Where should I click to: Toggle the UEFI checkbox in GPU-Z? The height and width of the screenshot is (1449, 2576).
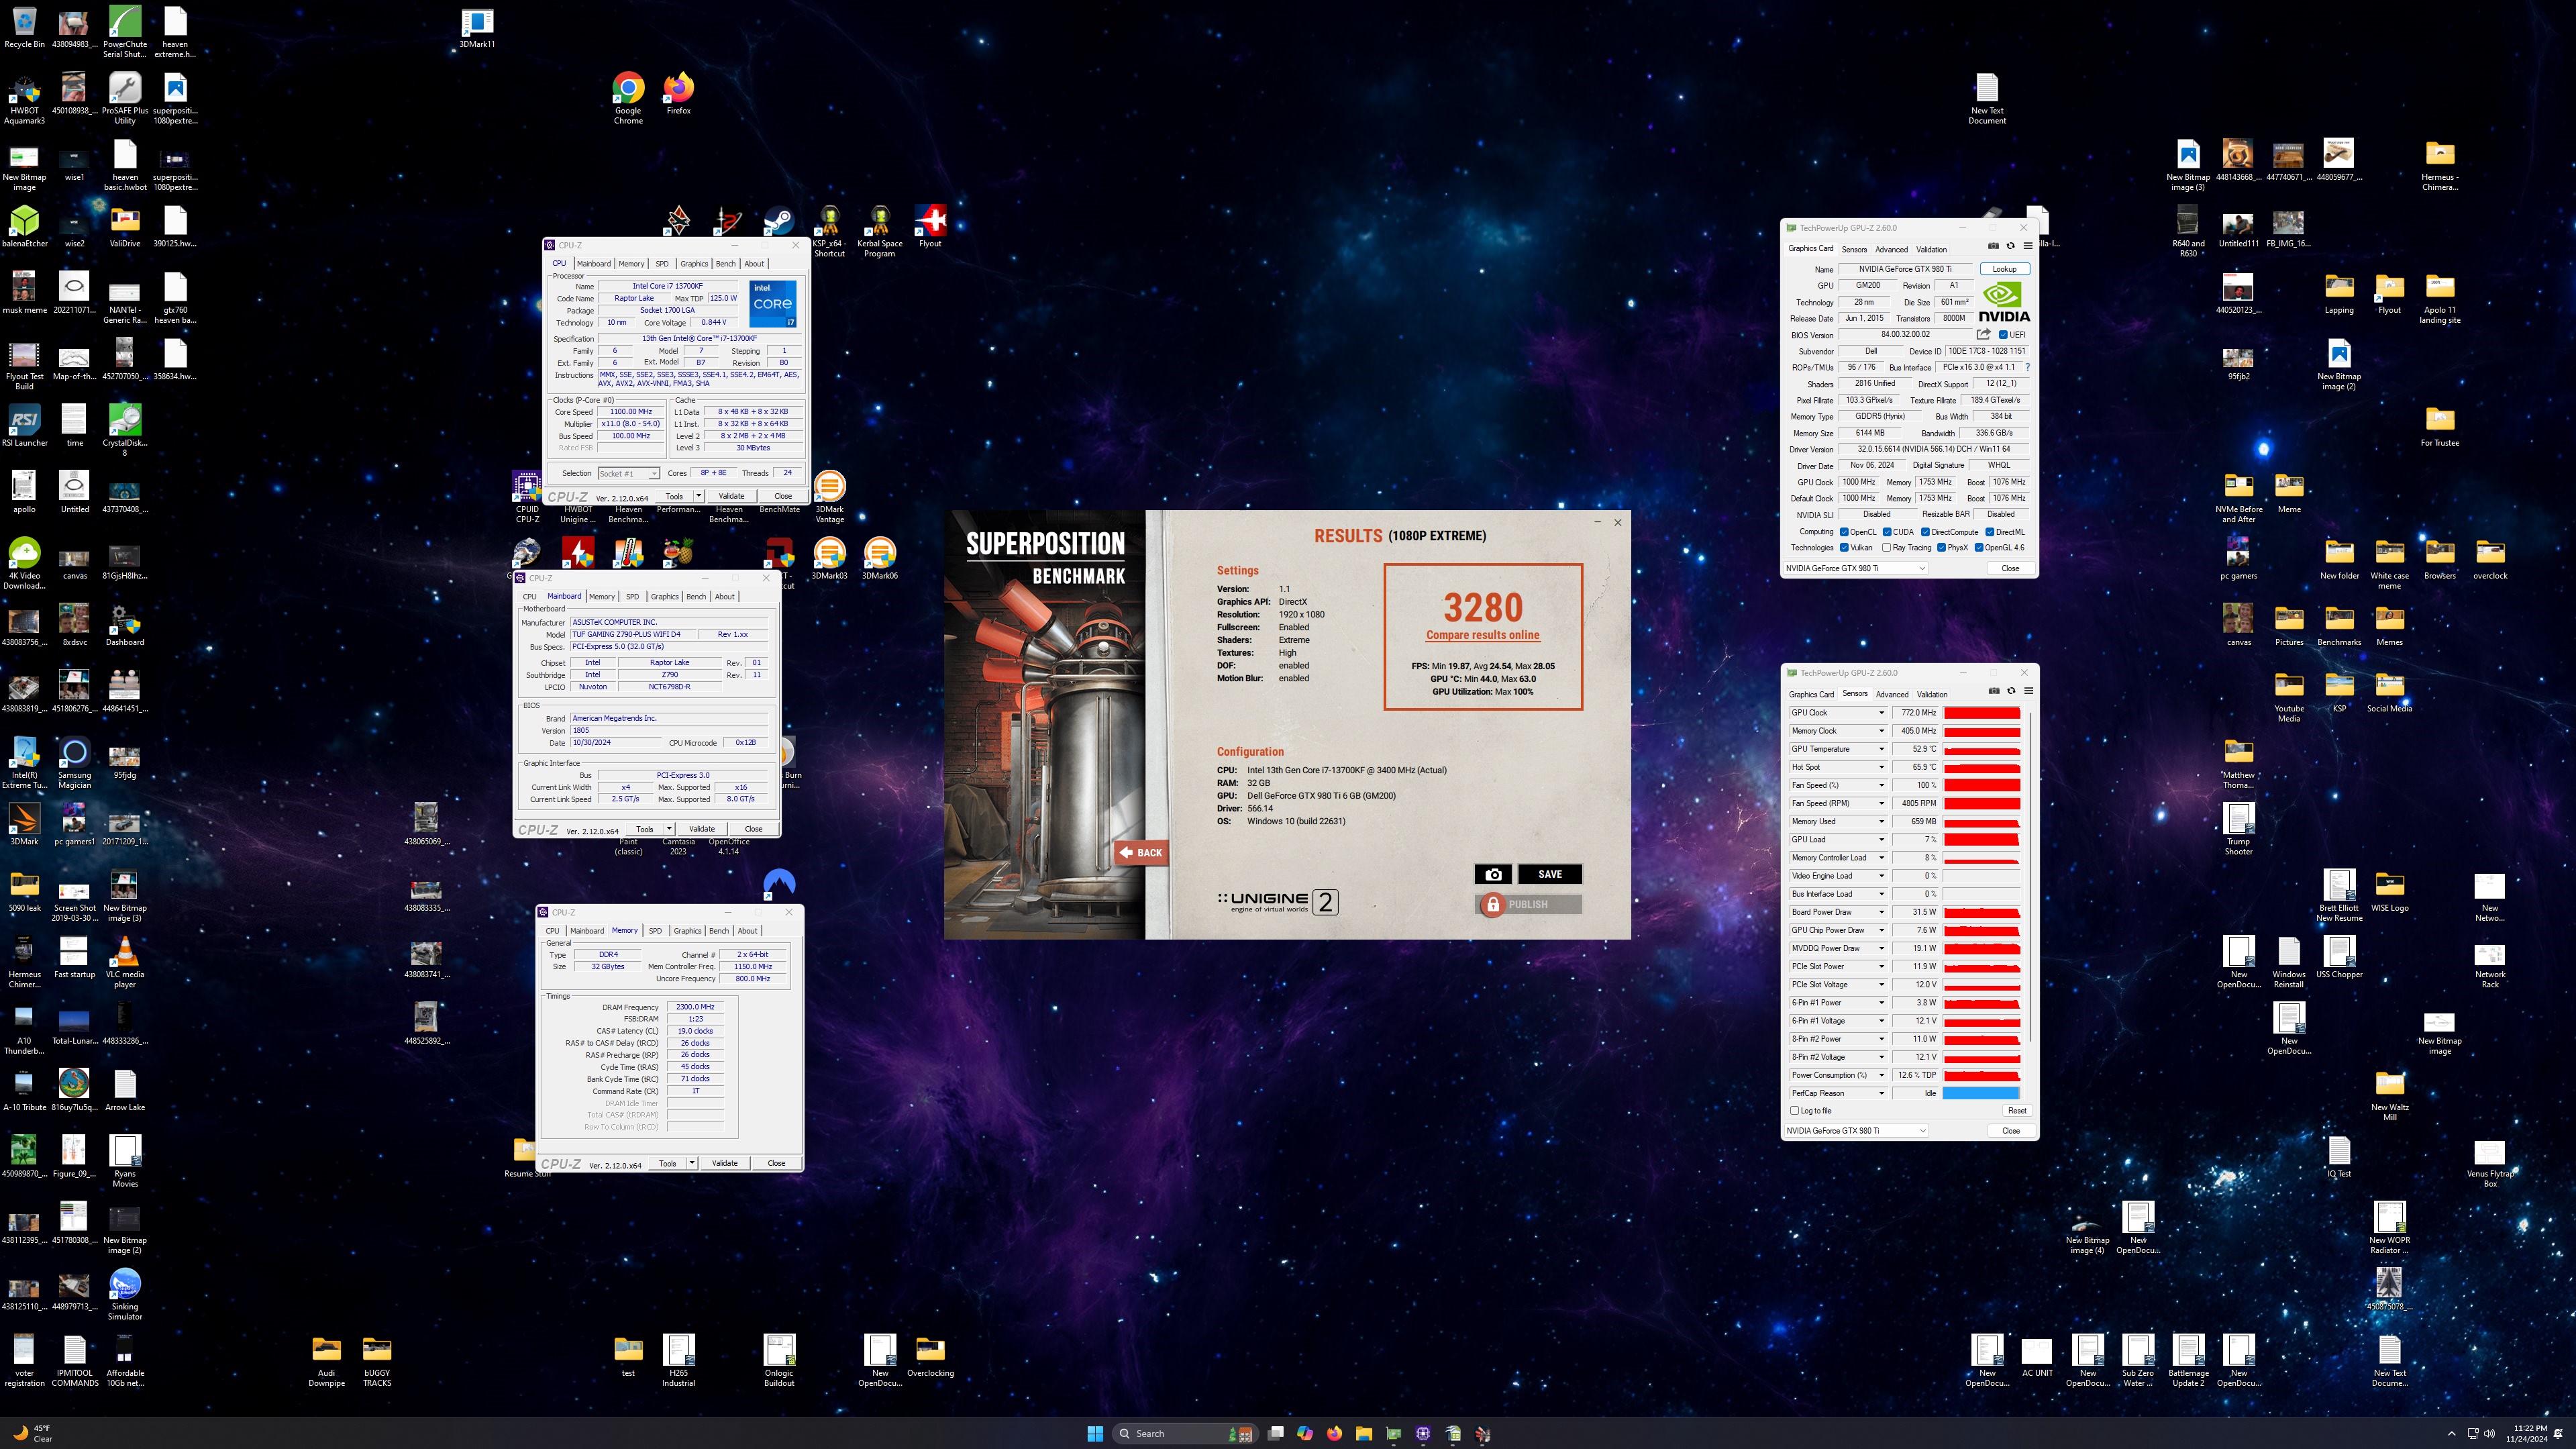(x=2003, y=334)
